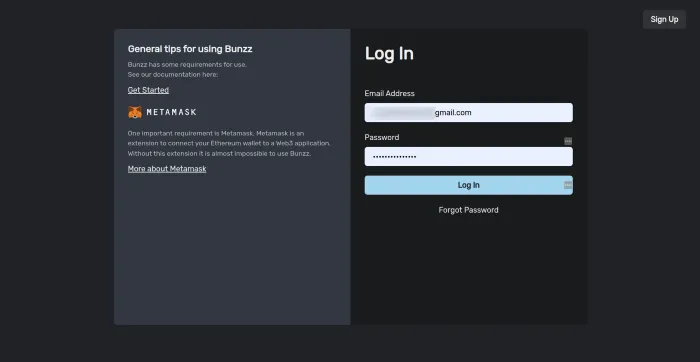The width and height of the screenshot is (700, 362).
Task: Click the Metamask fox logo
Action: point(135,112)
